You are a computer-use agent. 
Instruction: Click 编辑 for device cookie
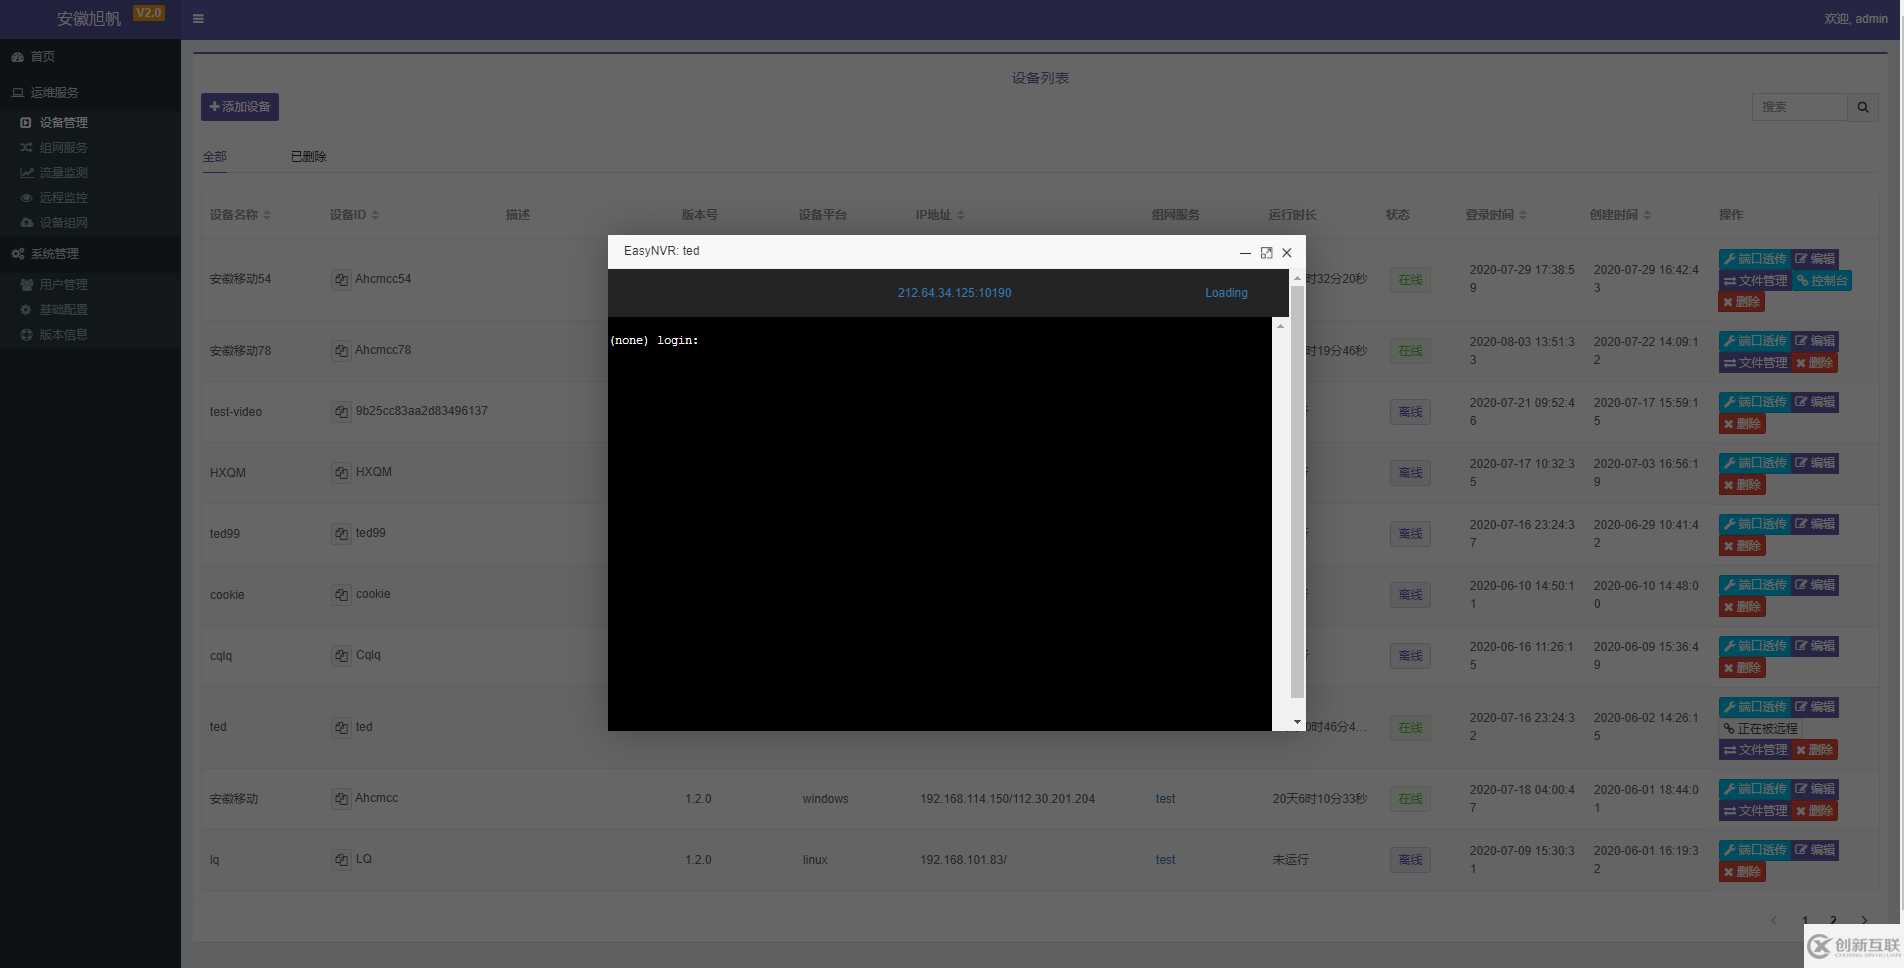tap(1815, 585)
